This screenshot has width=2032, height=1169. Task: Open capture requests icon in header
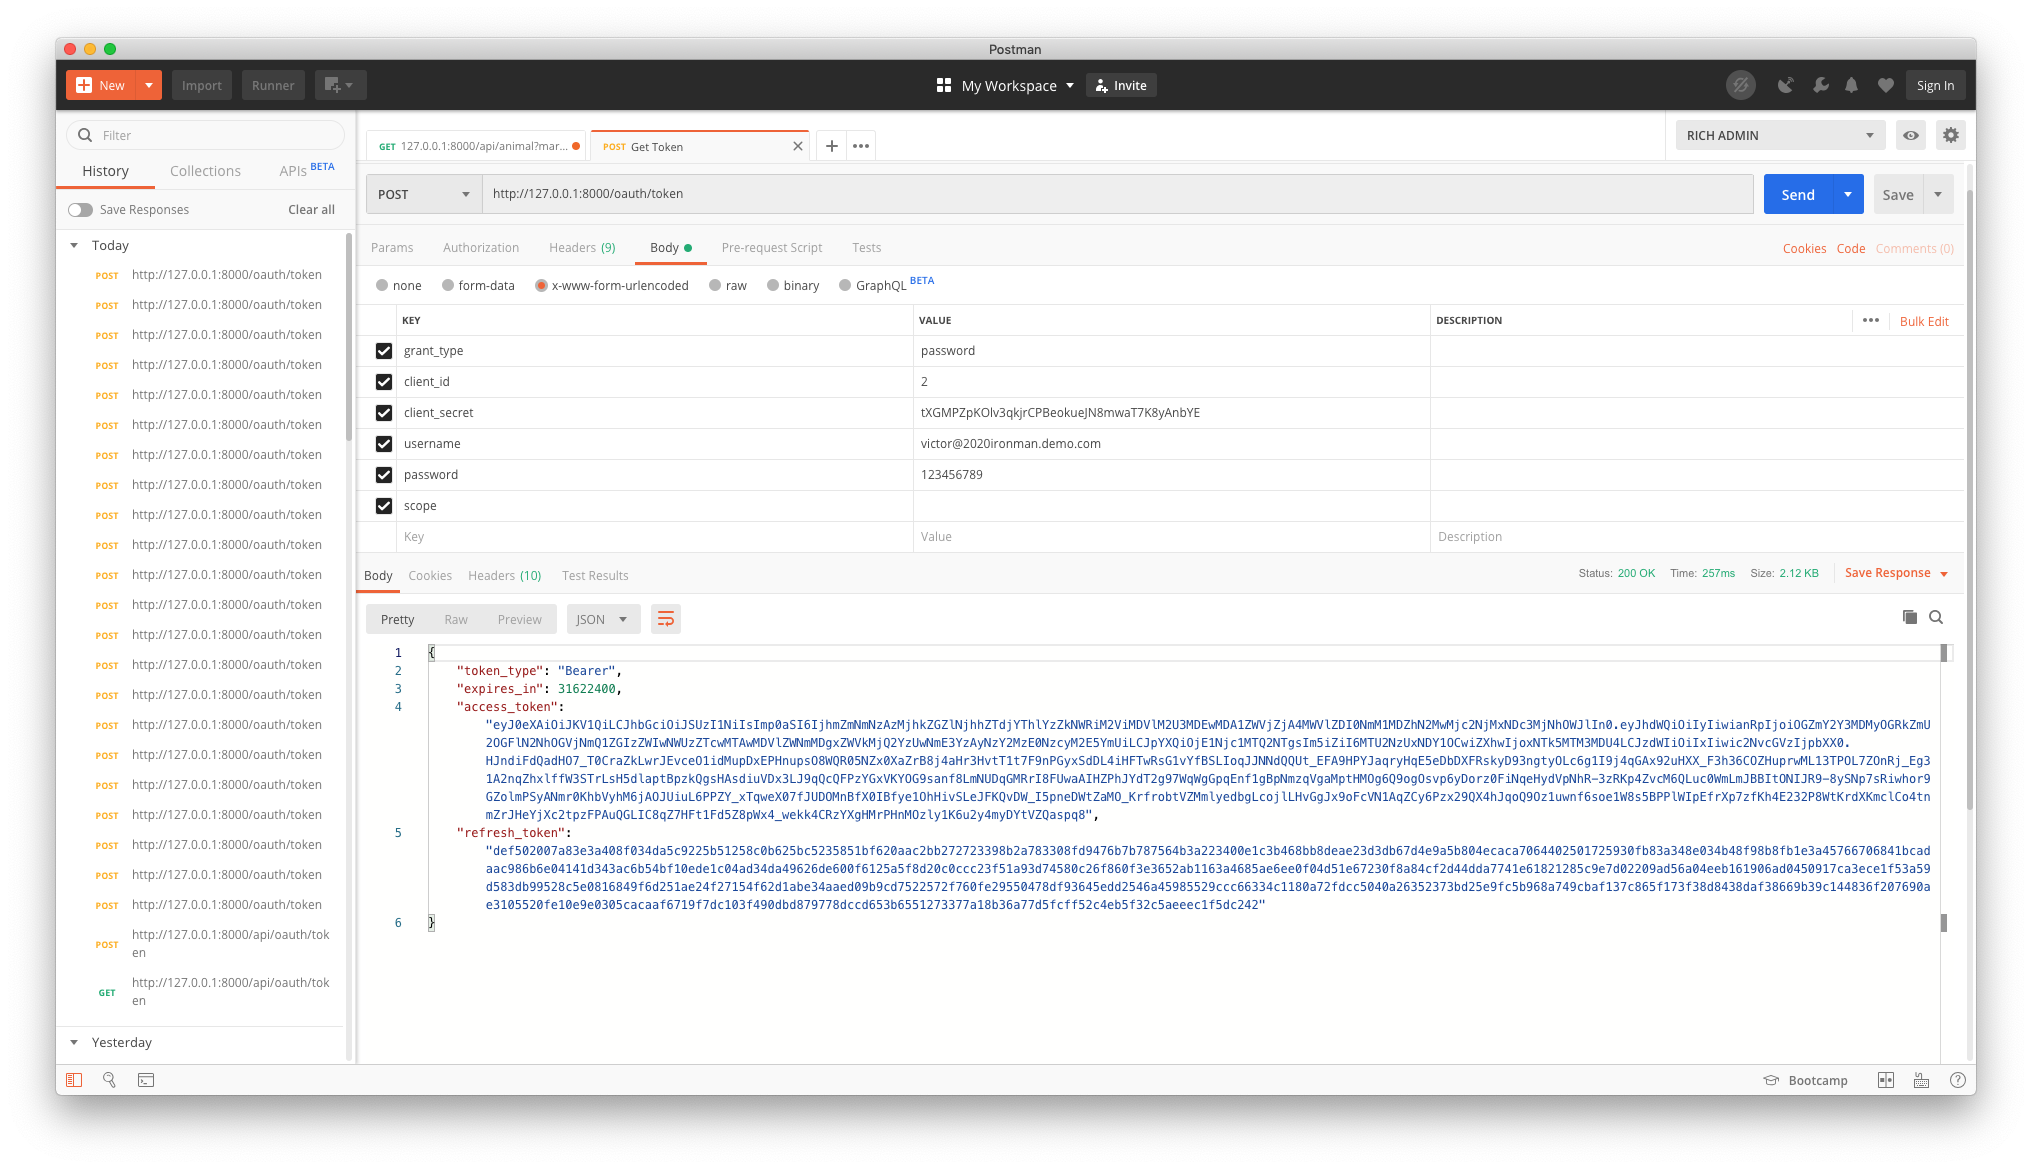tap(1785, 85)
